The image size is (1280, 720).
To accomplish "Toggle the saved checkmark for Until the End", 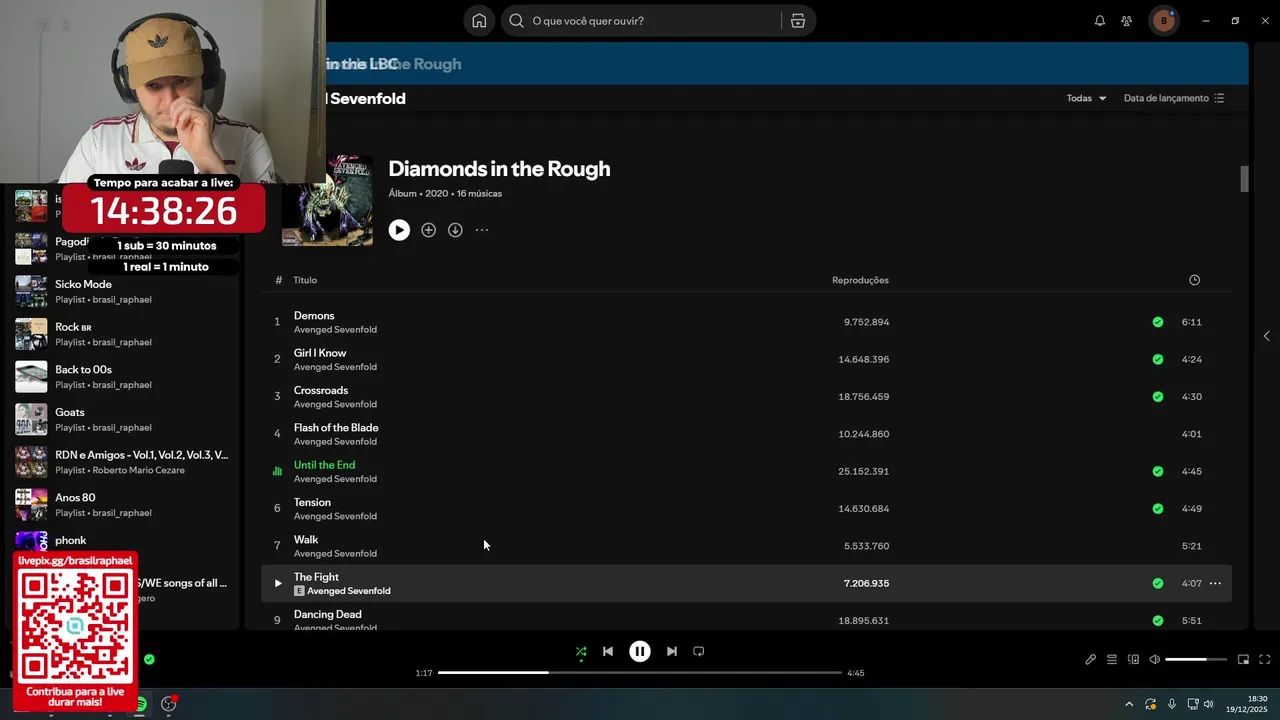I will pos(1158,471).
